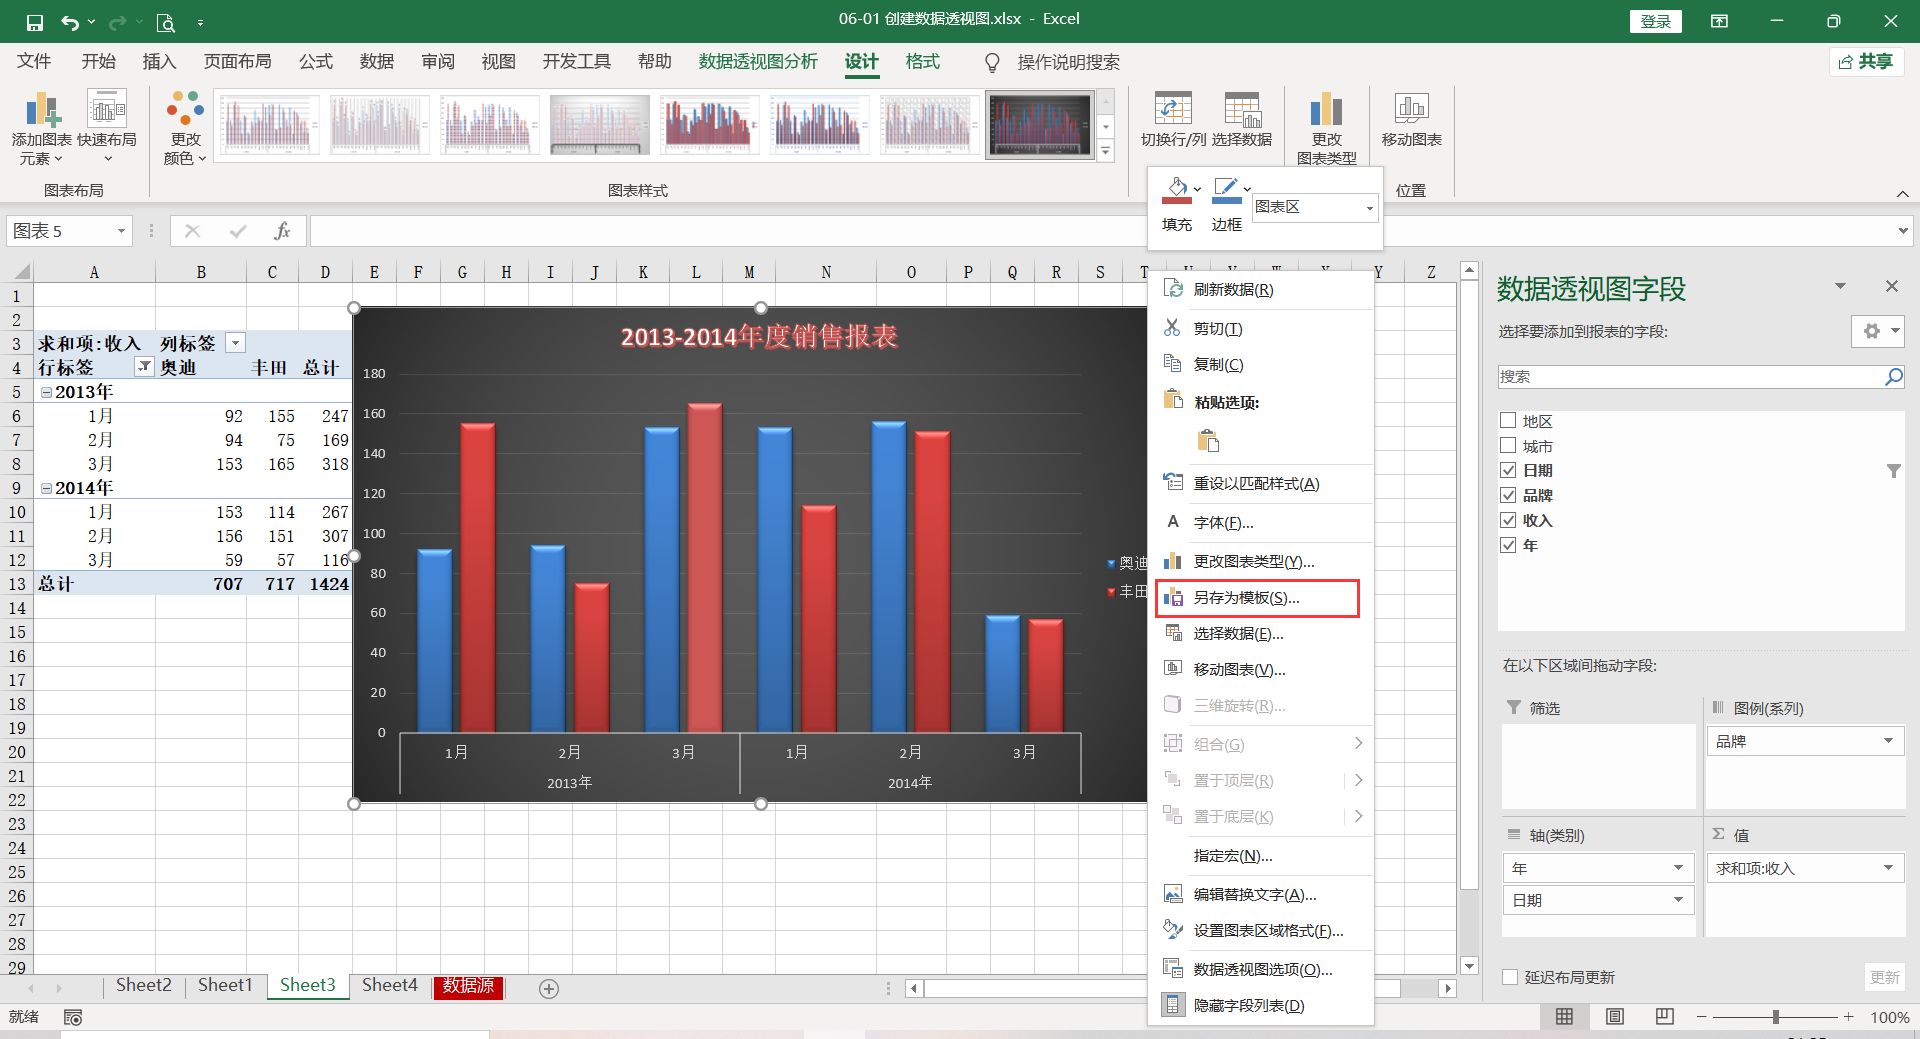The width and height of the screenshot is (1920, 1039).
Task: Open field list Tools gear button
Action: (x=1877, y=331)
